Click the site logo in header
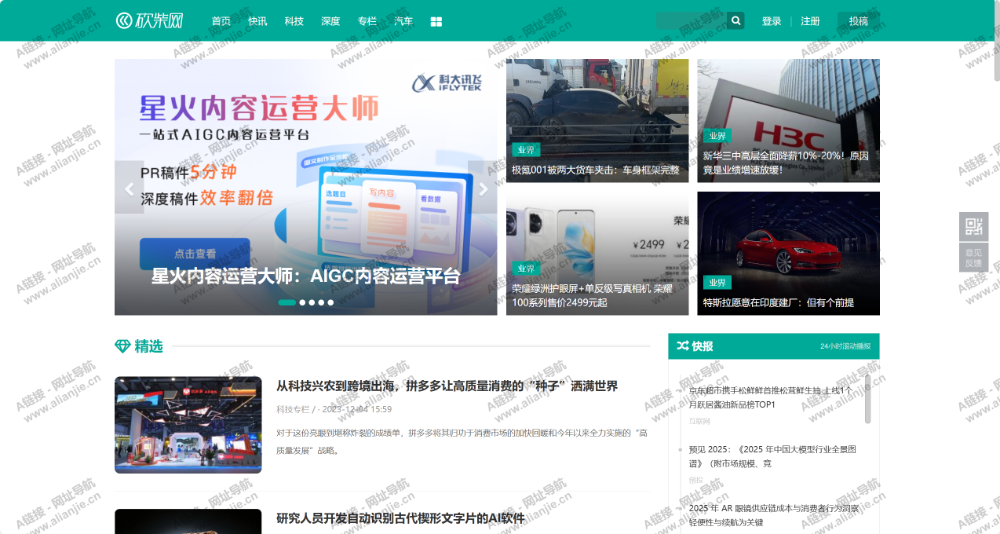 point(149,21)
